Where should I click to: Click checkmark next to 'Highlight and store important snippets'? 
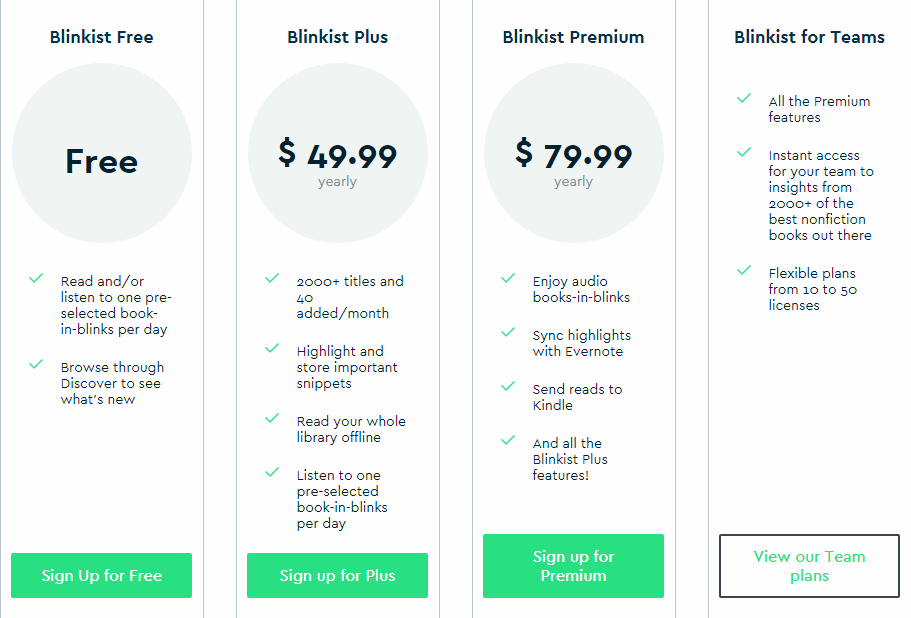click(272, 348)
